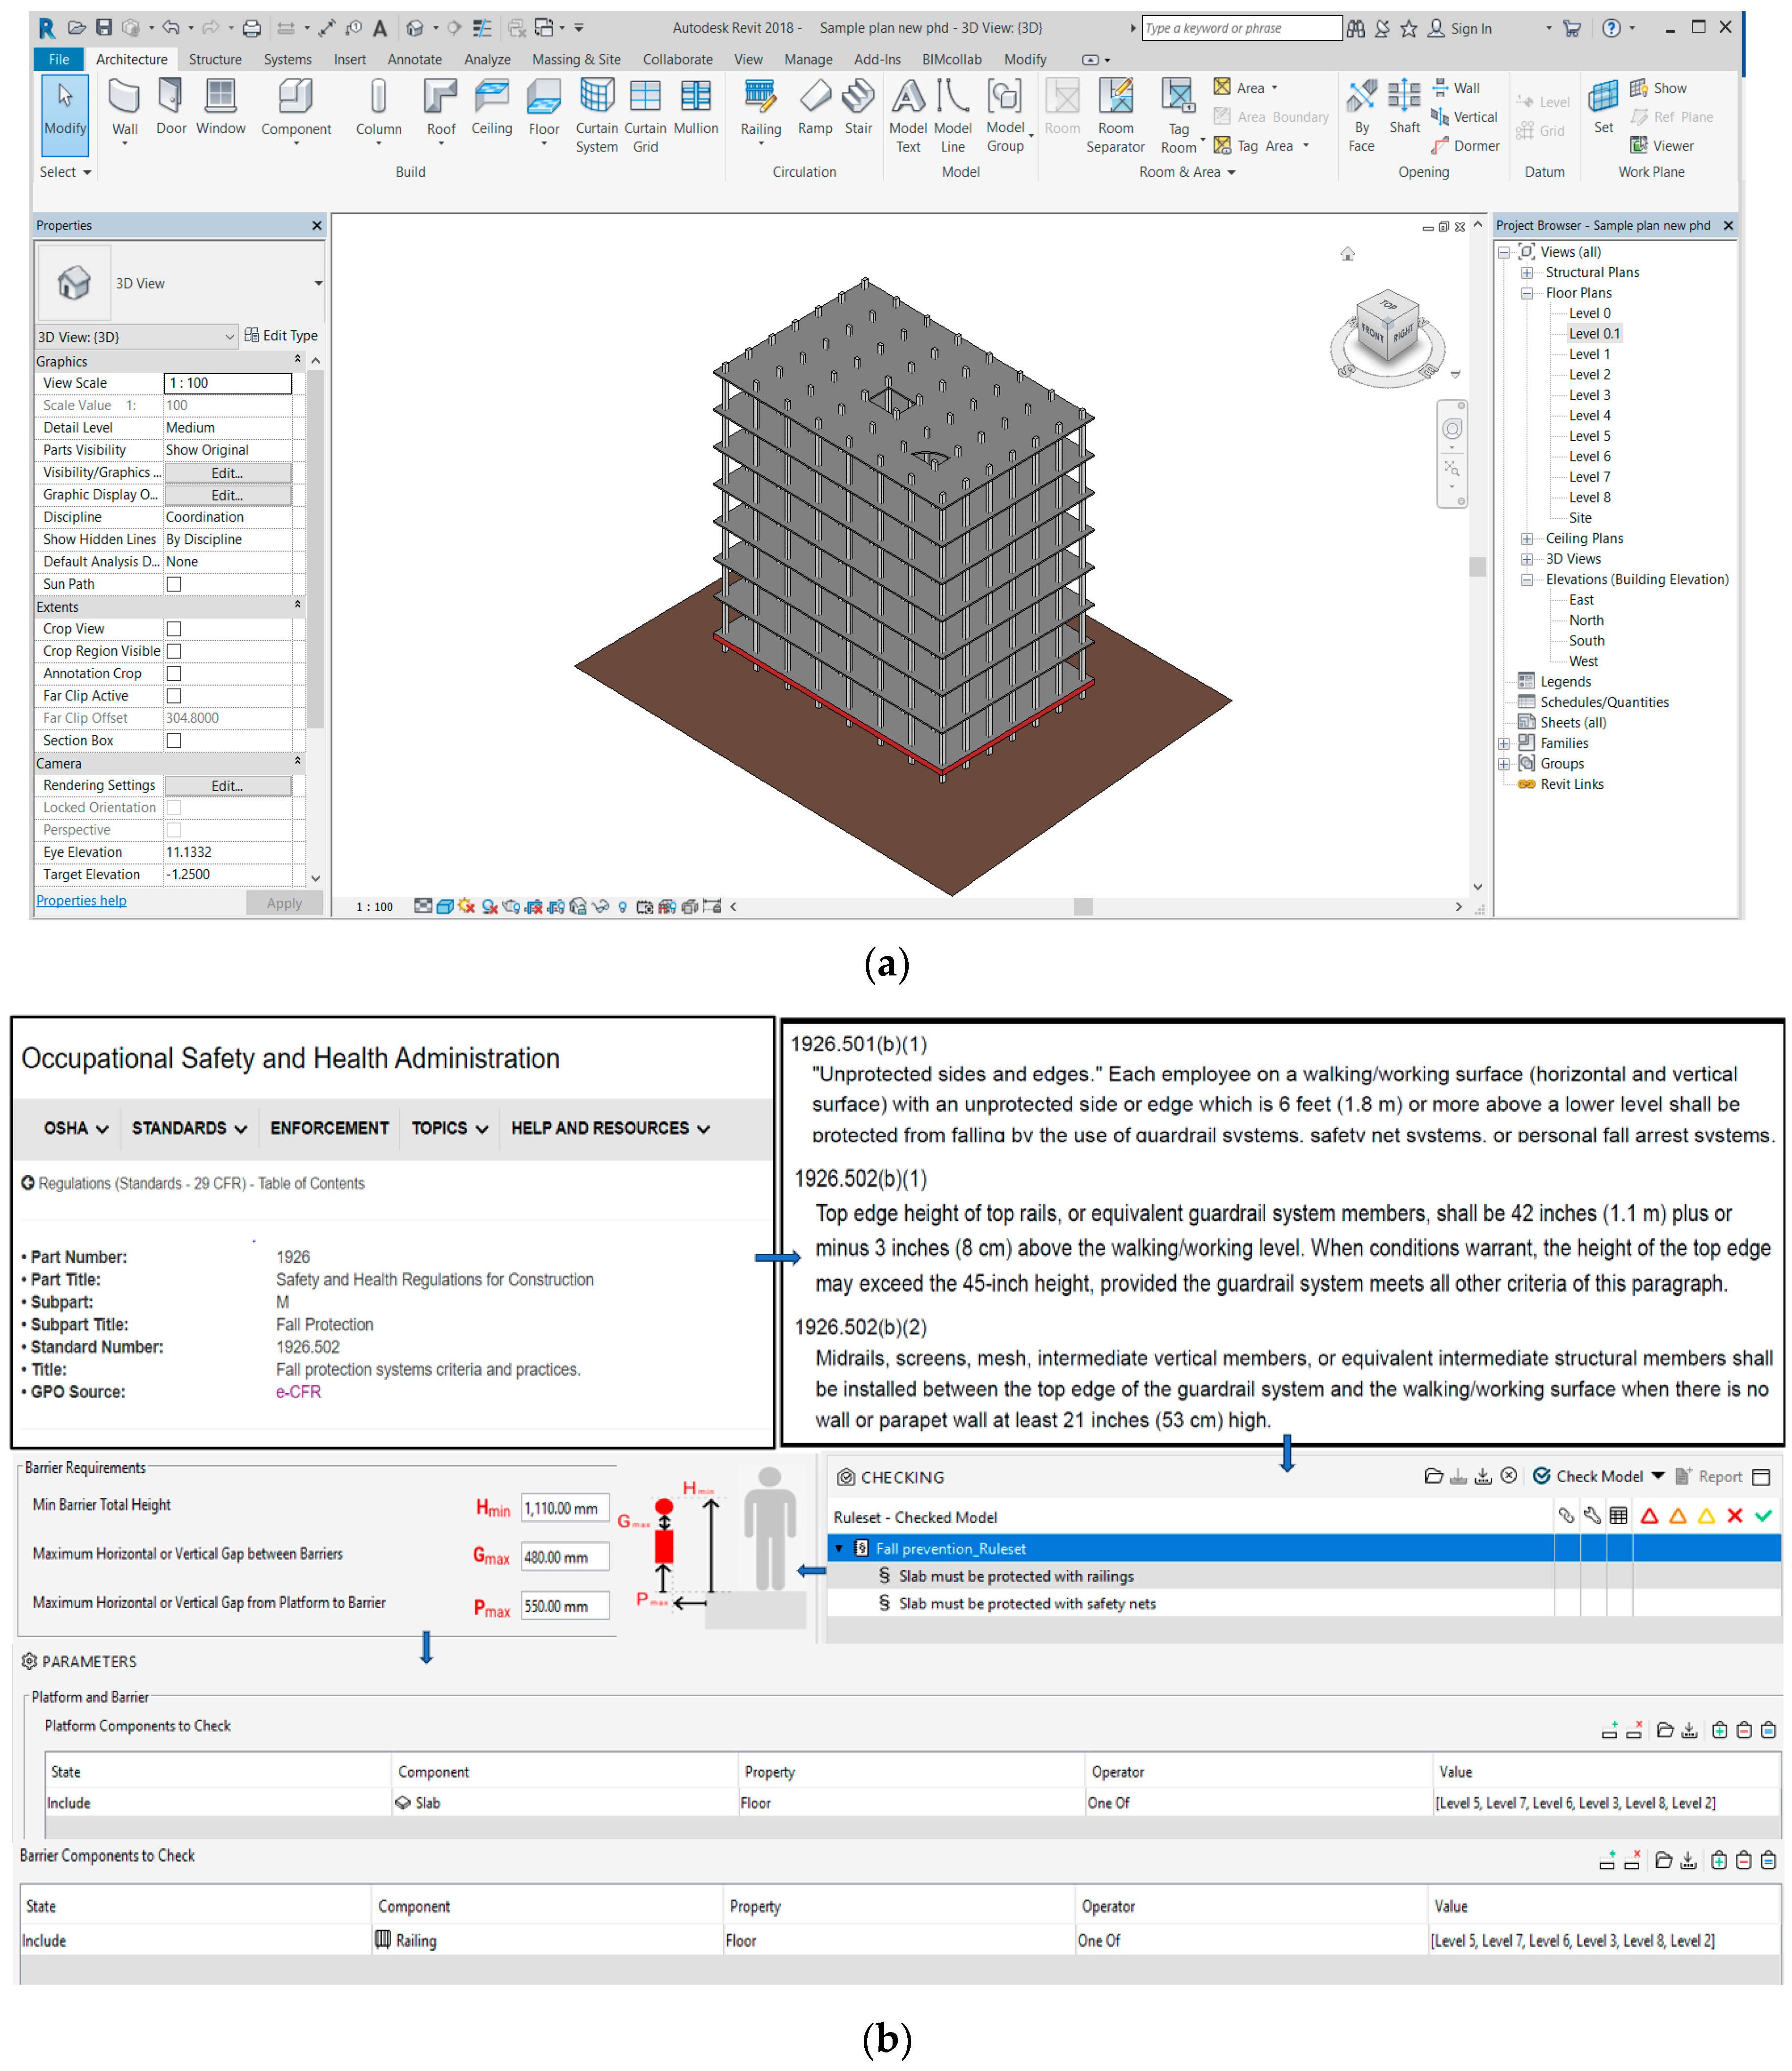
Task: Click the ViewCube home icon
Action: [x=1347, y=254]
